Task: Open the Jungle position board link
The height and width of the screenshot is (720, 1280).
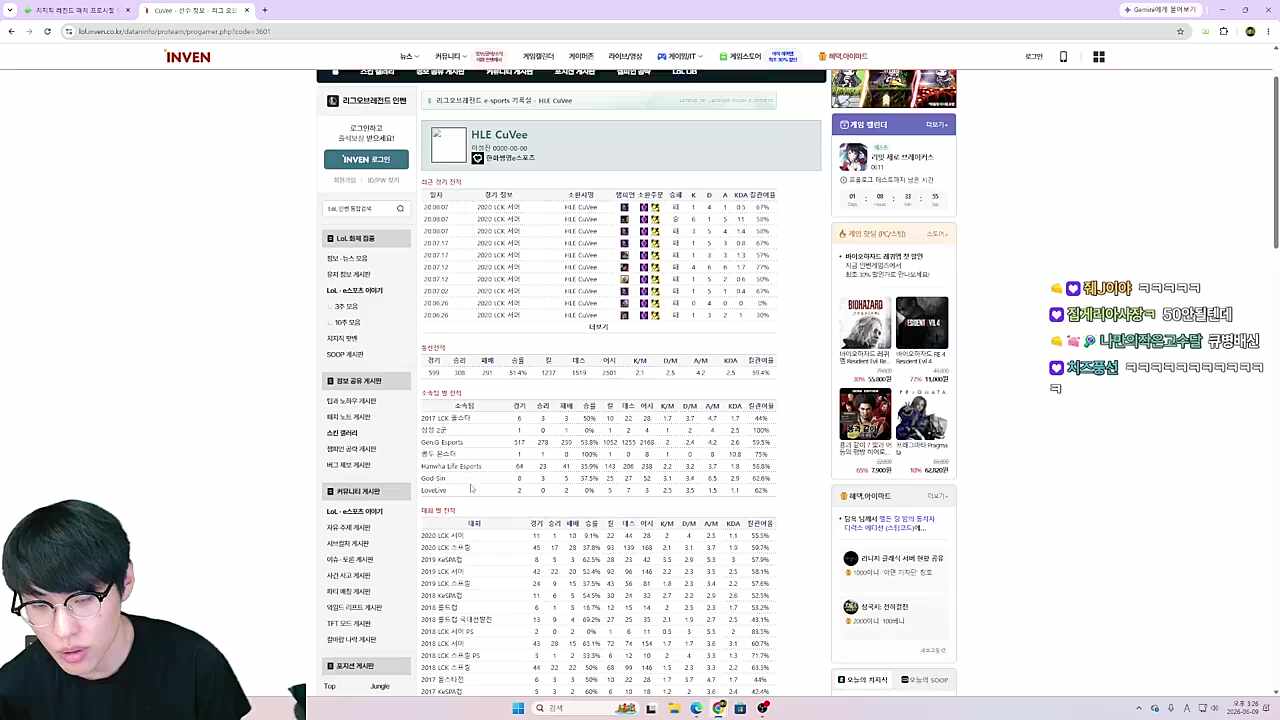Action: [x=380, y=686]
